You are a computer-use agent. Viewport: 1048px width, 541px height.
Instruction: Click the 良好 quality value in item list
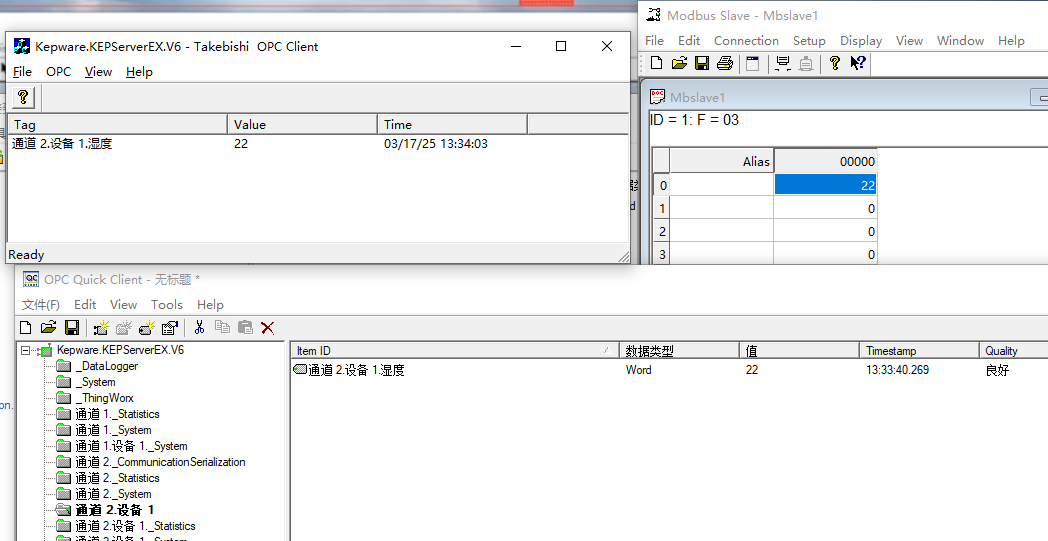pyautogui.click(x=997, y=370)
